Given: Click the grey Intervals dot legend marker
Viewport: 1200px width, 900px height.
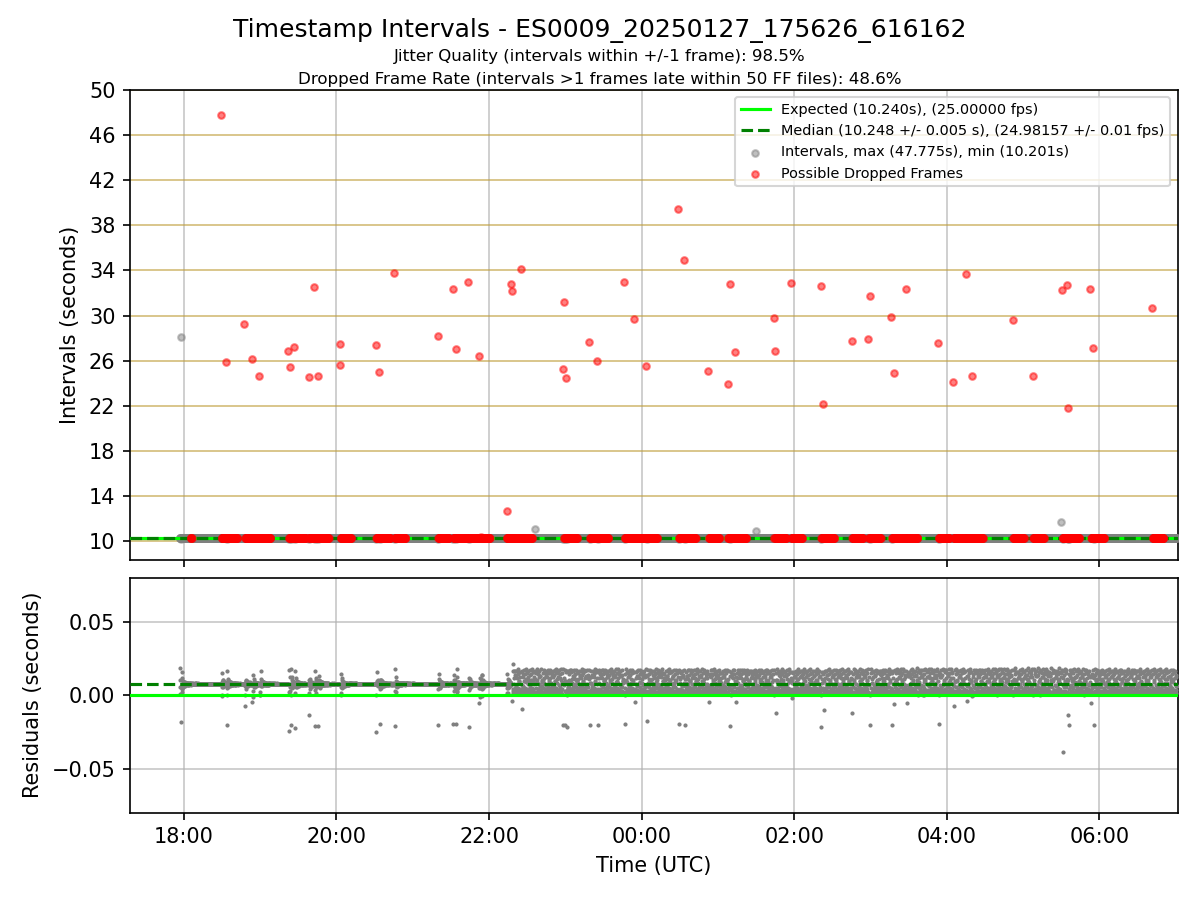Looking at the screenshot, I should pos(755,152).
